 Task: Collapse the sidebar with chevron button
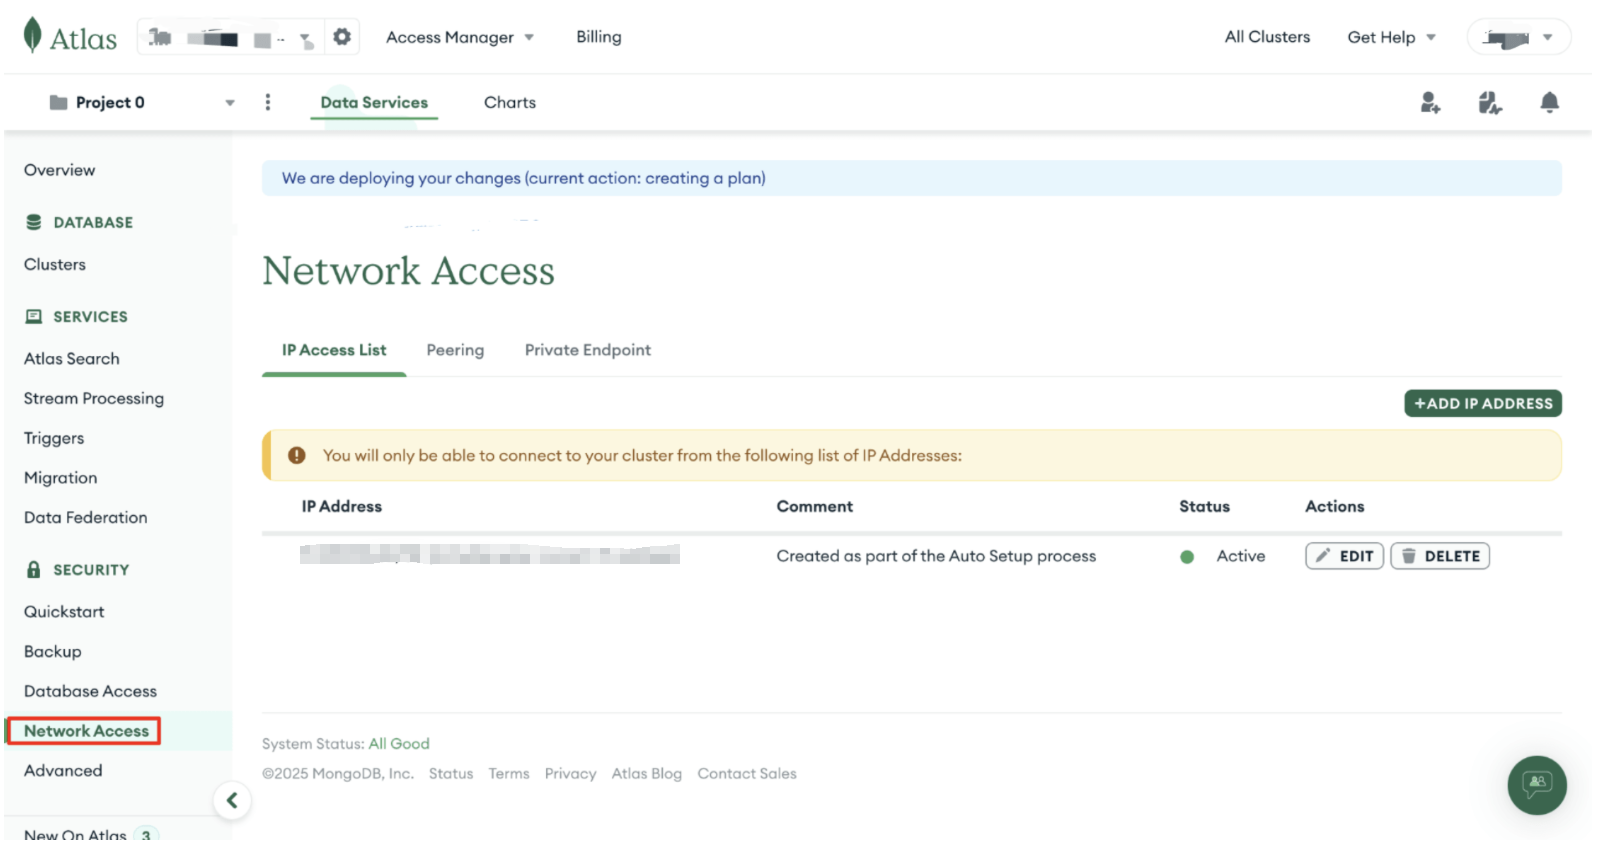click(232, 800)
